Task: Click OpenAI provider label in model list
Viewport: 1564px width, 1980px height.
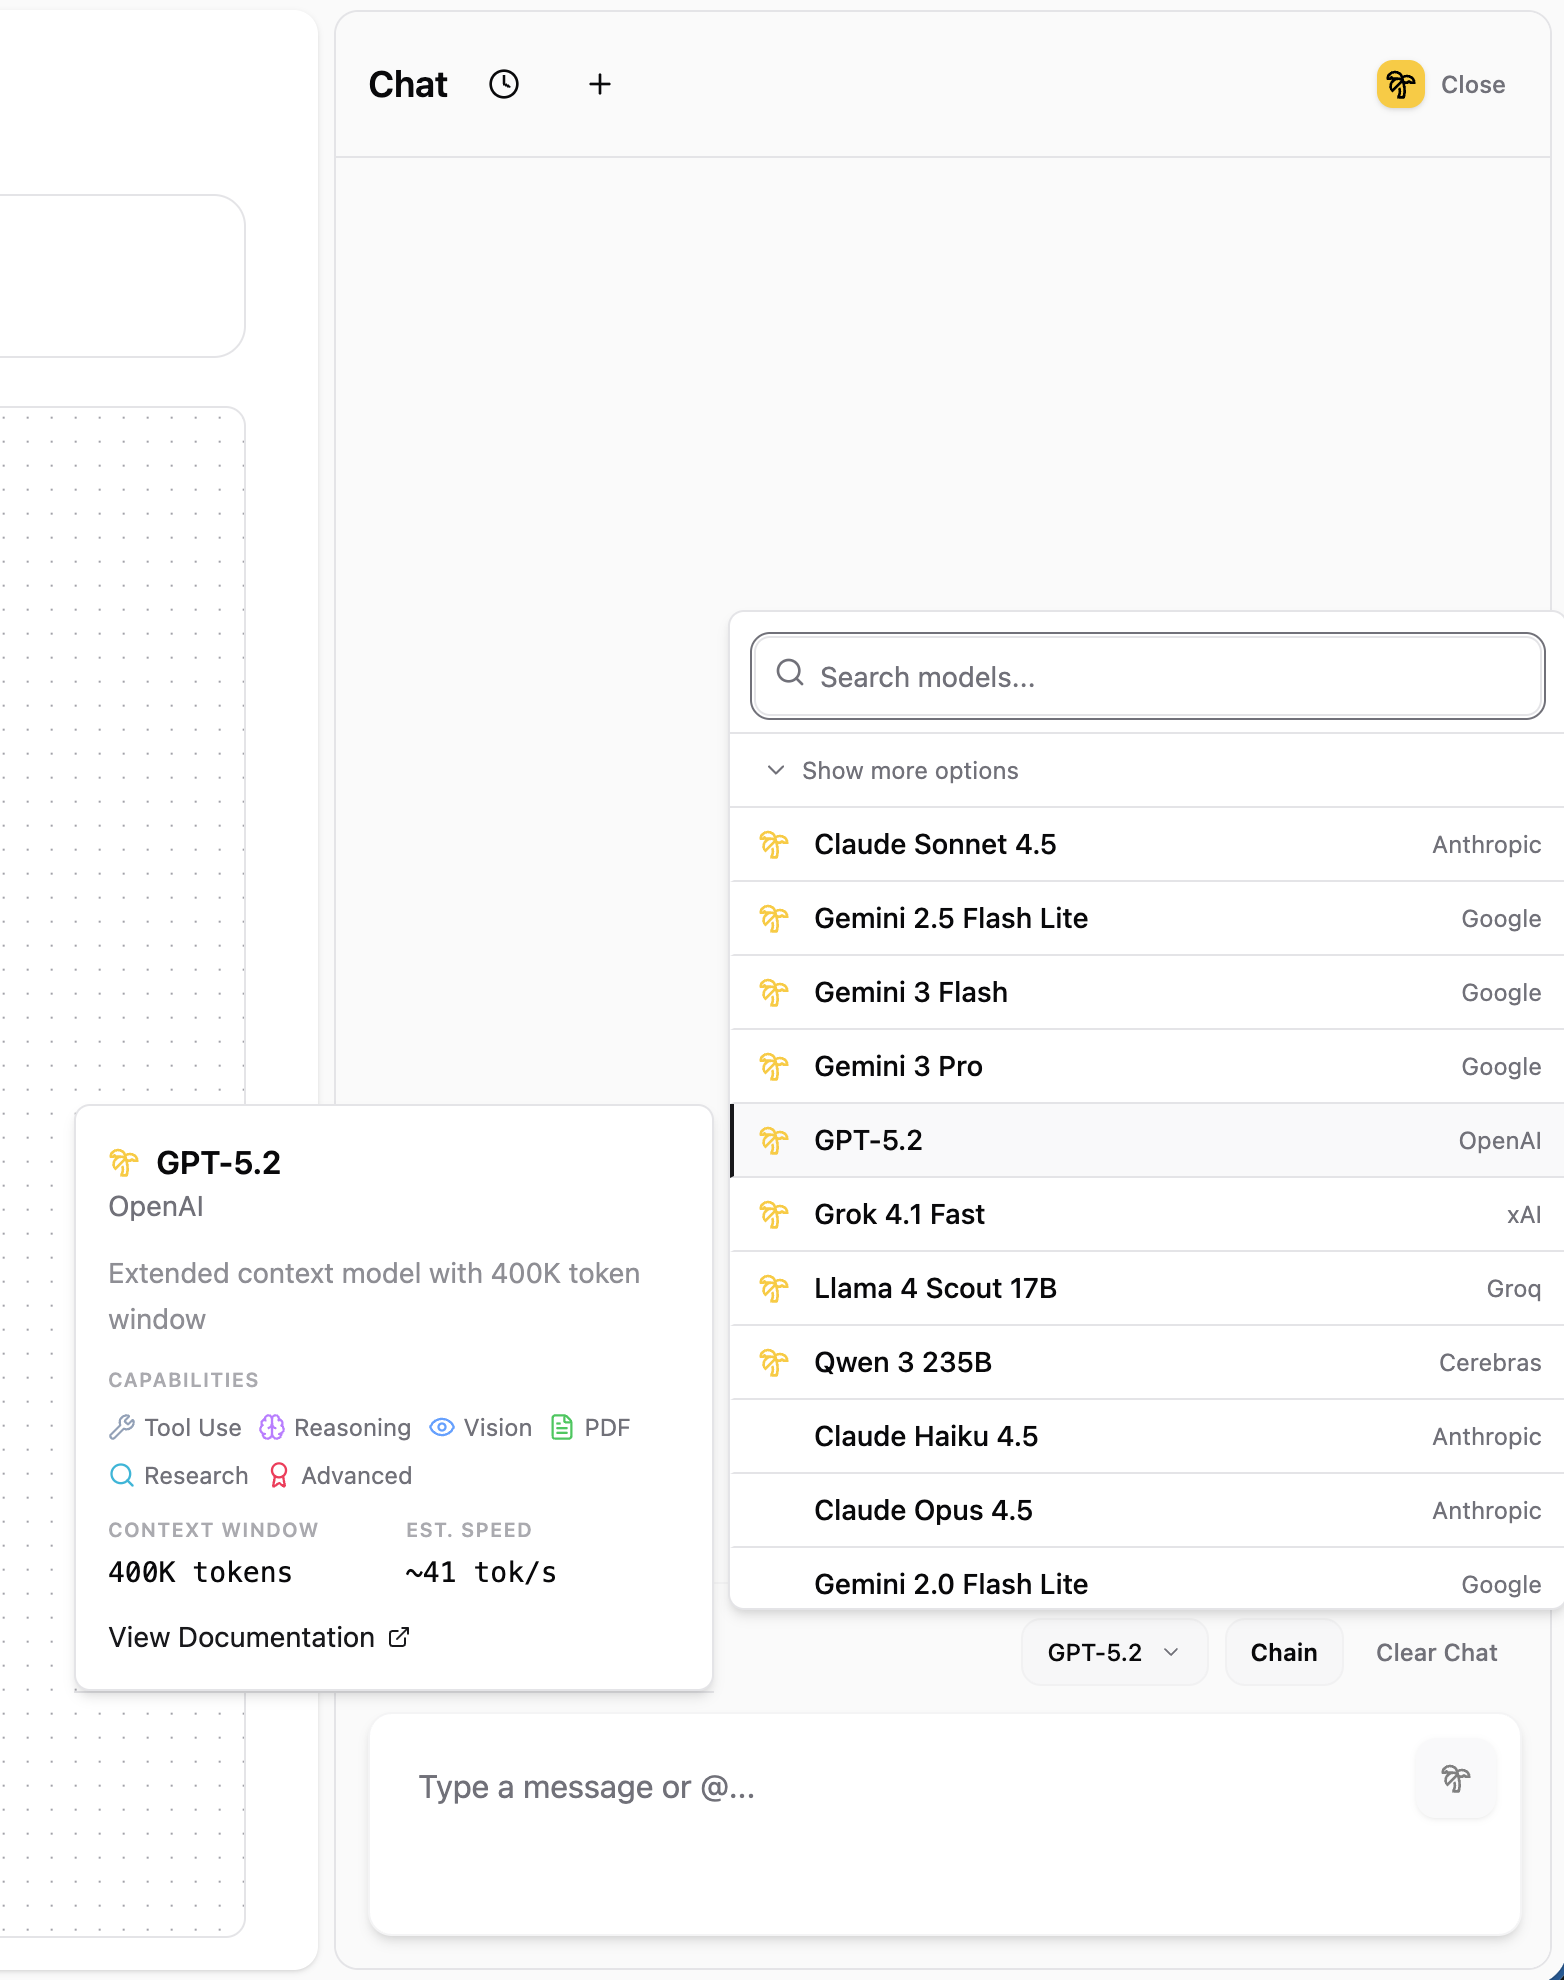Action: [x=1499, y=1141]
